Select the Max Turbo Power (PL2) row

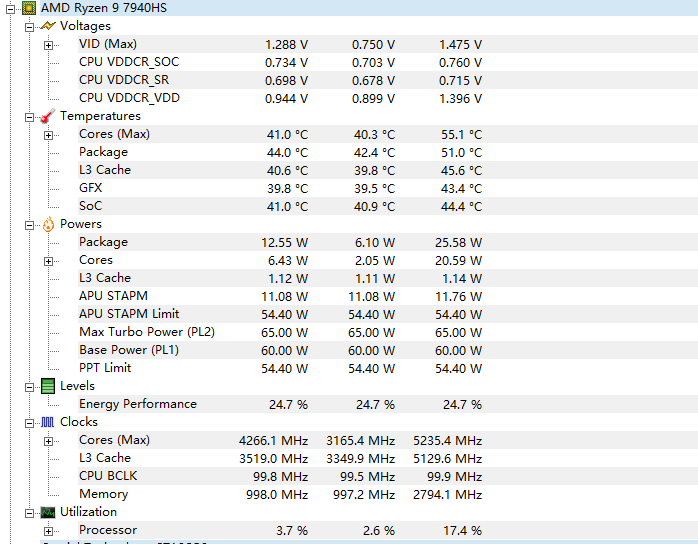pos(146,332)
